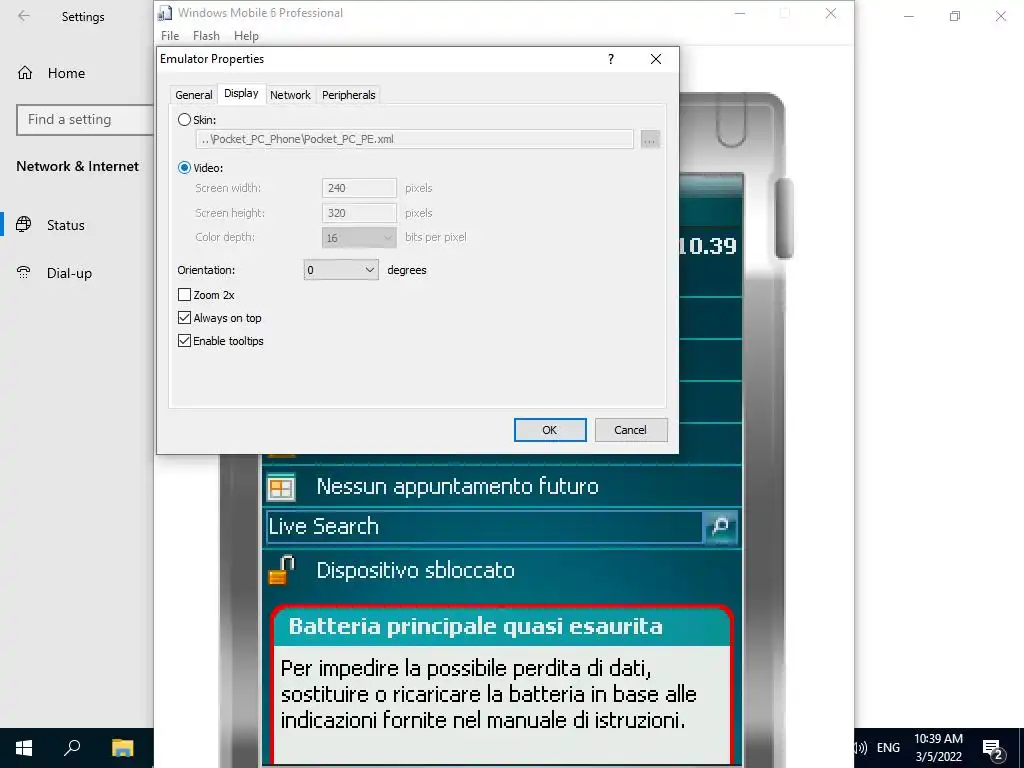Open the Help menu in emulator
This screenshot has height=768, width=1024.
pos(246,36)
